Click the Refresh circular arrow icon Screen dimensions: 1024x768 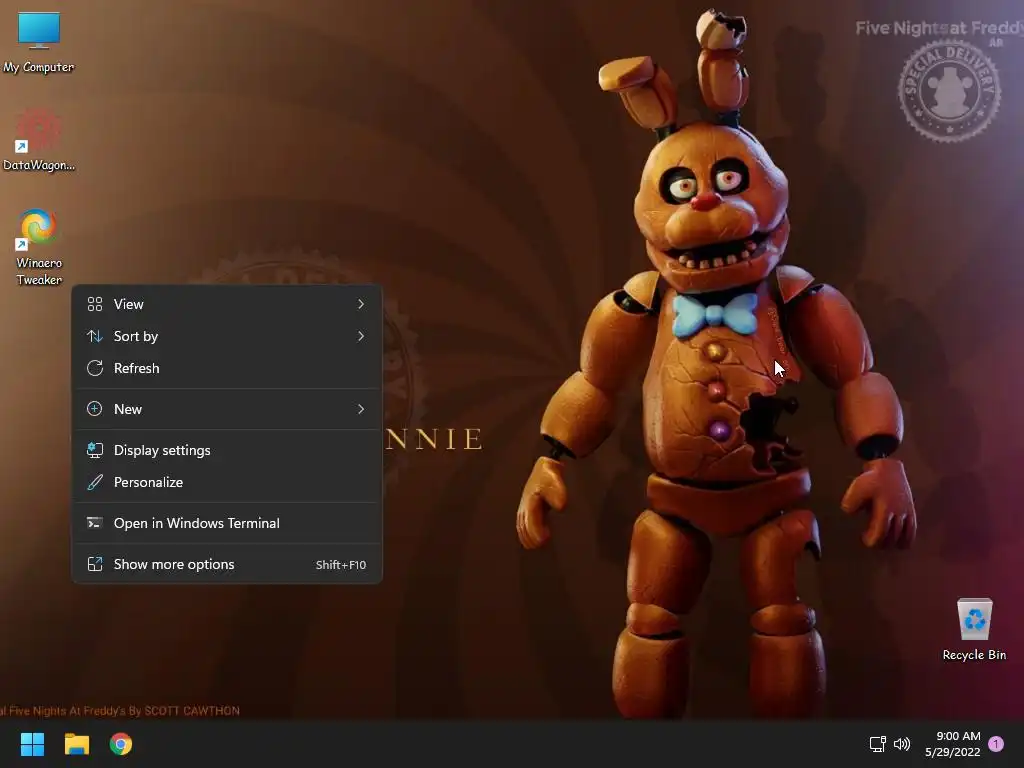pos(95,368)
